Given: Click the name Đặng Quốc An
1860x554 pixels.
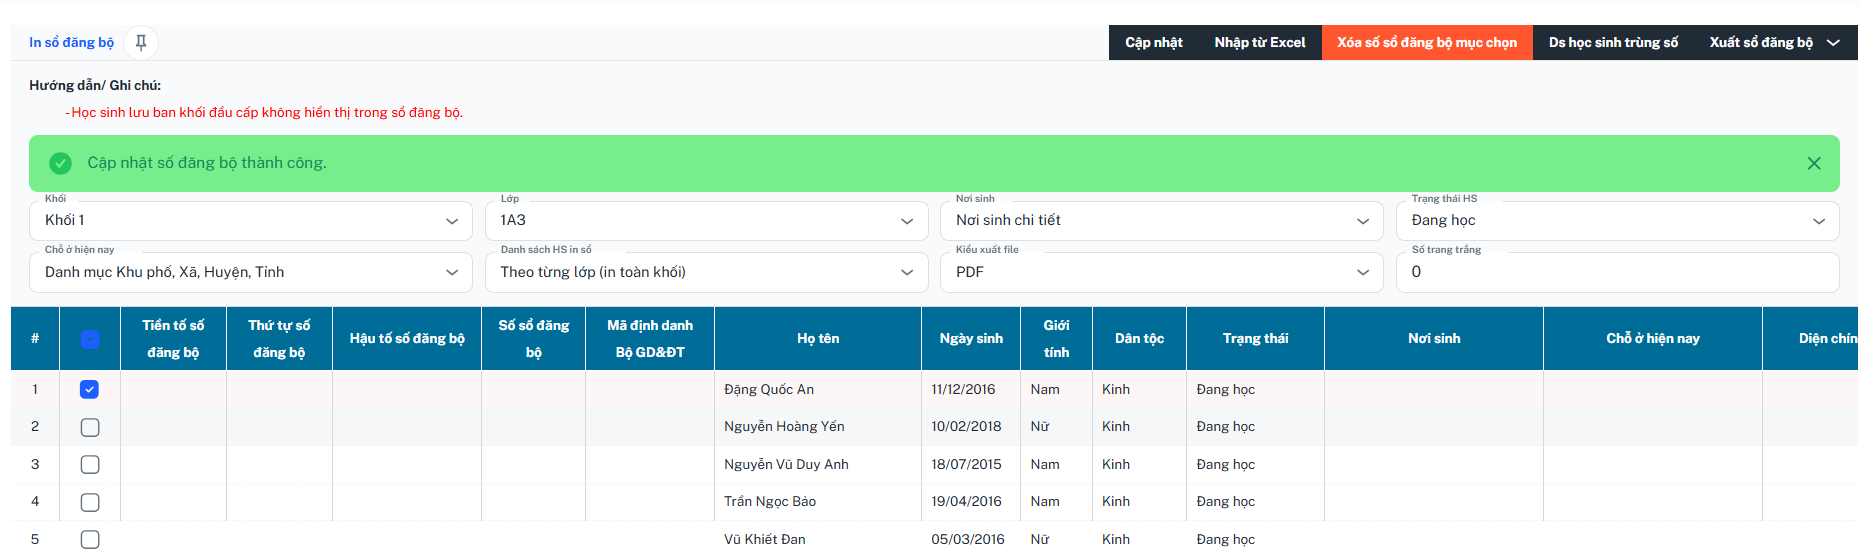Looking at the screenshot, I should coord(769,390).
